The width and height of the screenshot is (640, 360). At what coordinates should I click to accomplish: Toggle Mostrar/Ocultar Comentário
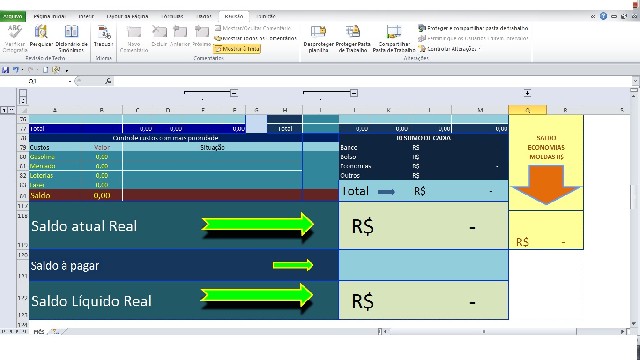(x=253, y=28)
